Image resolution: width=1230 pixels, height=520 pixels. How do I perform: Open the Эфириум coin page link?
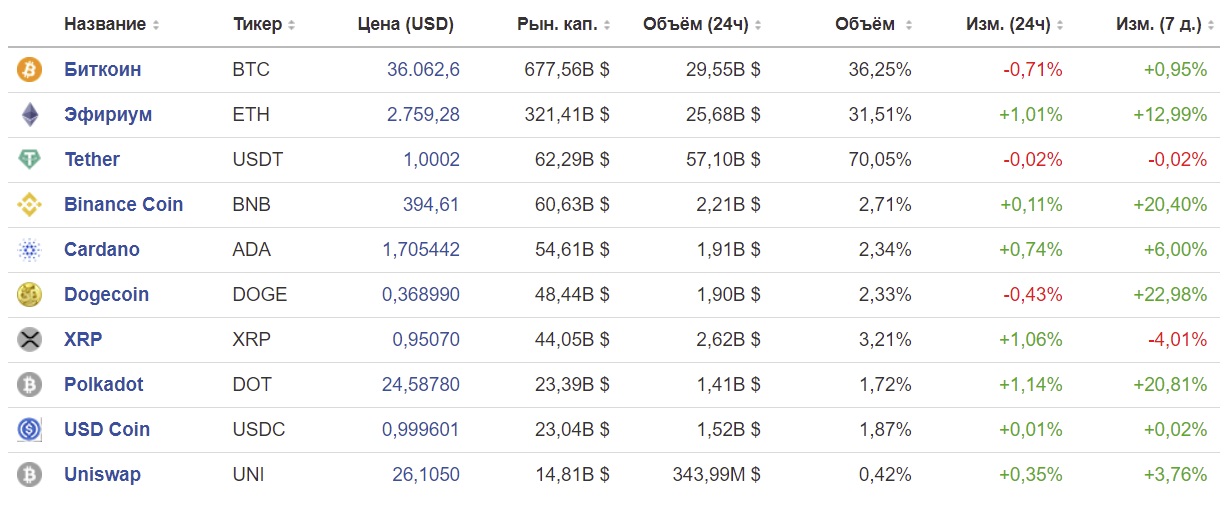(x=108, y=115)
